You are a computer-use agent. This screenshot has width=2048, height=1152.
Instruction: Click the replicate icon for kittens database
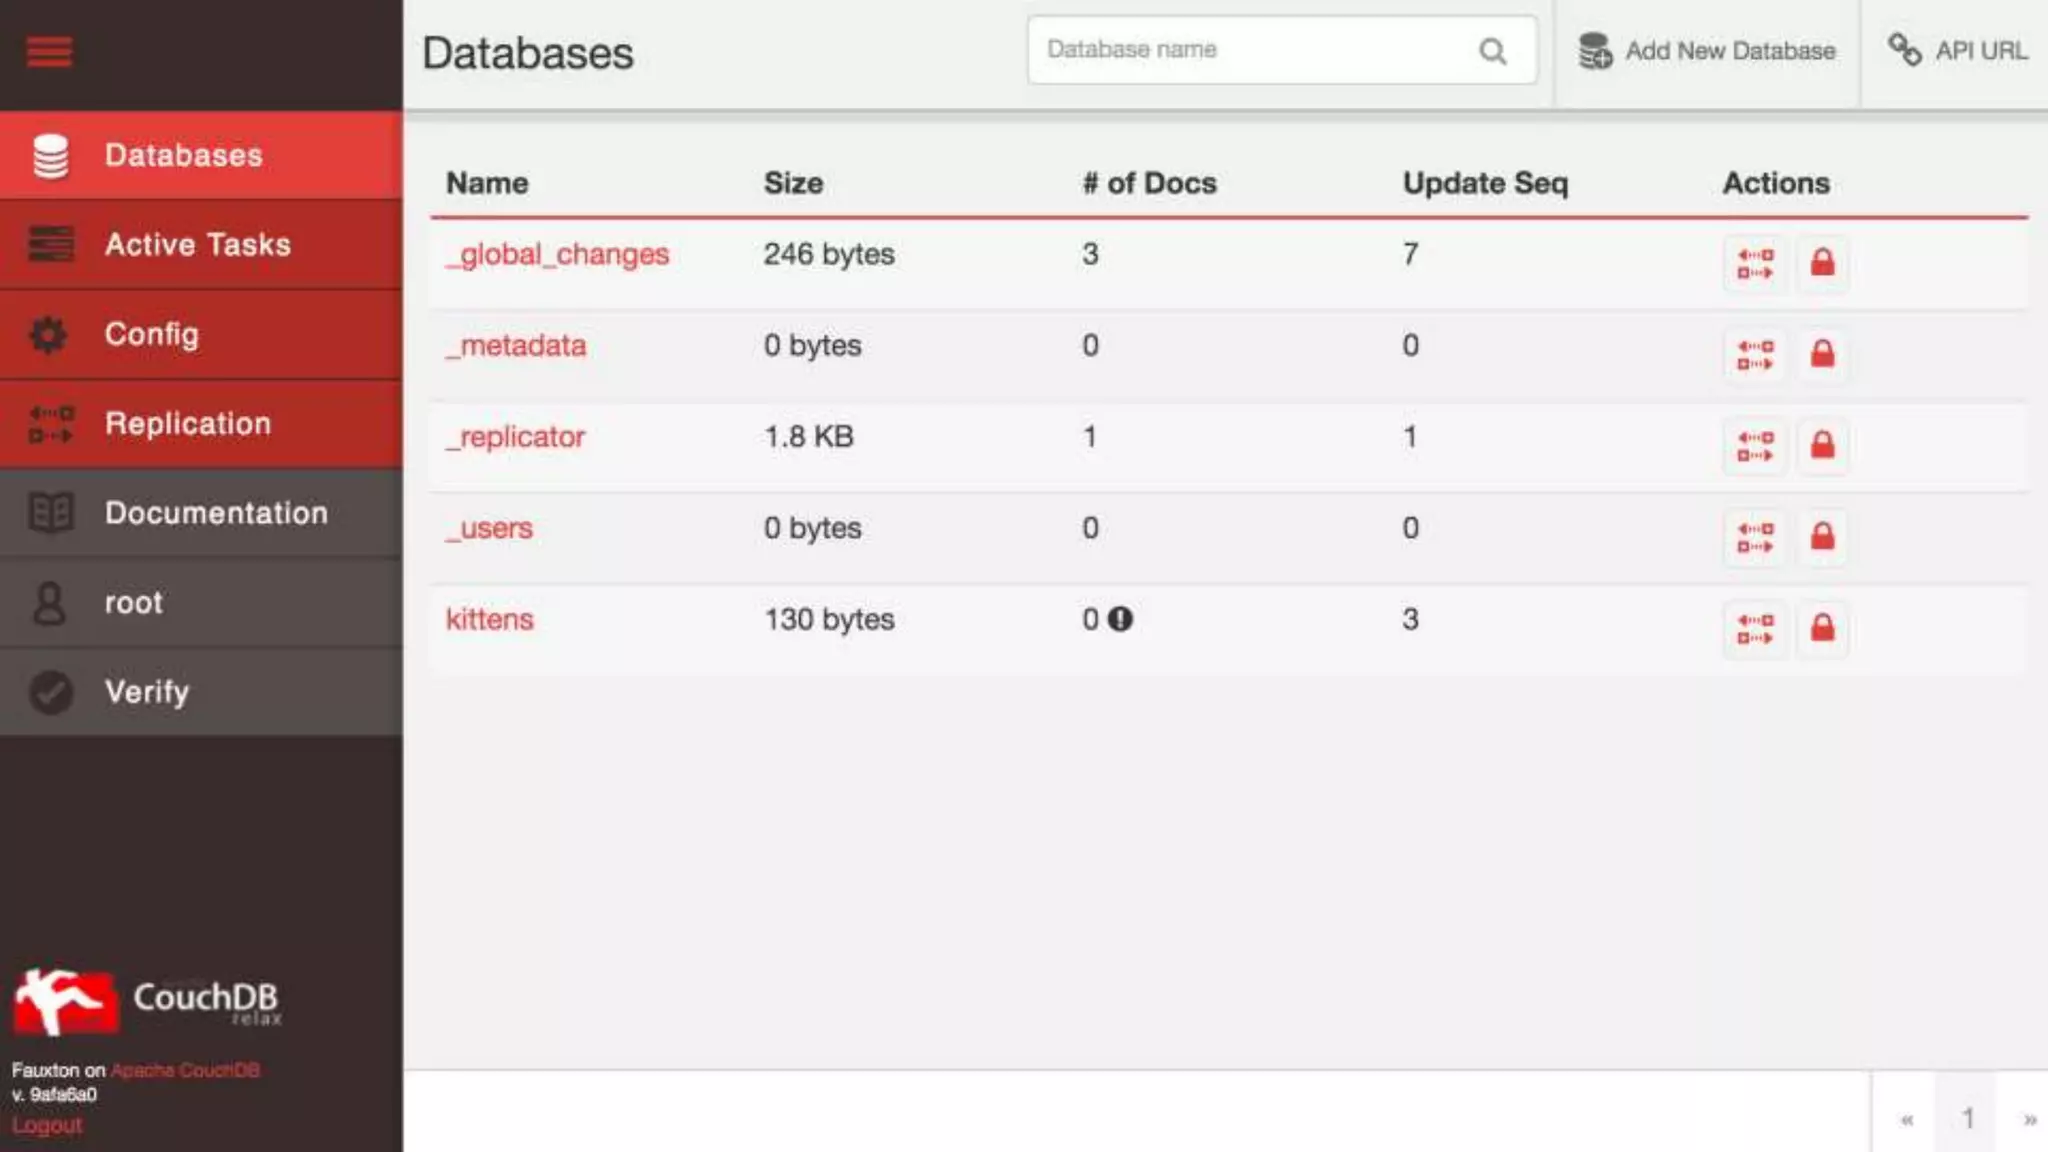pos(1755,629)
